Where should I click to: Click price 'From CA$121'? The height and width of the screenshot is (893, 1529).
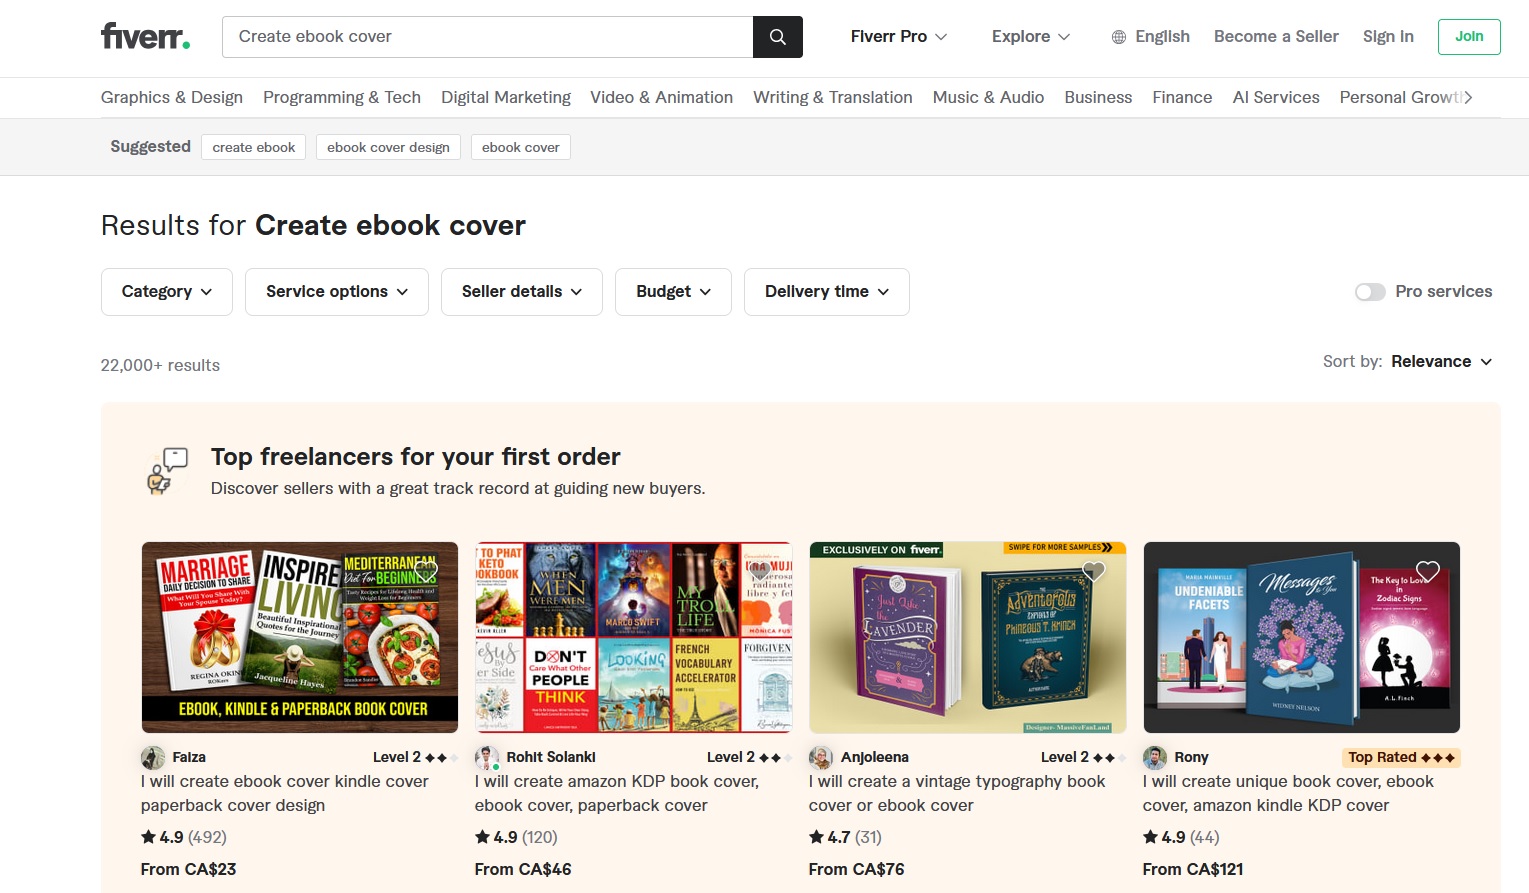[1193, 870]
